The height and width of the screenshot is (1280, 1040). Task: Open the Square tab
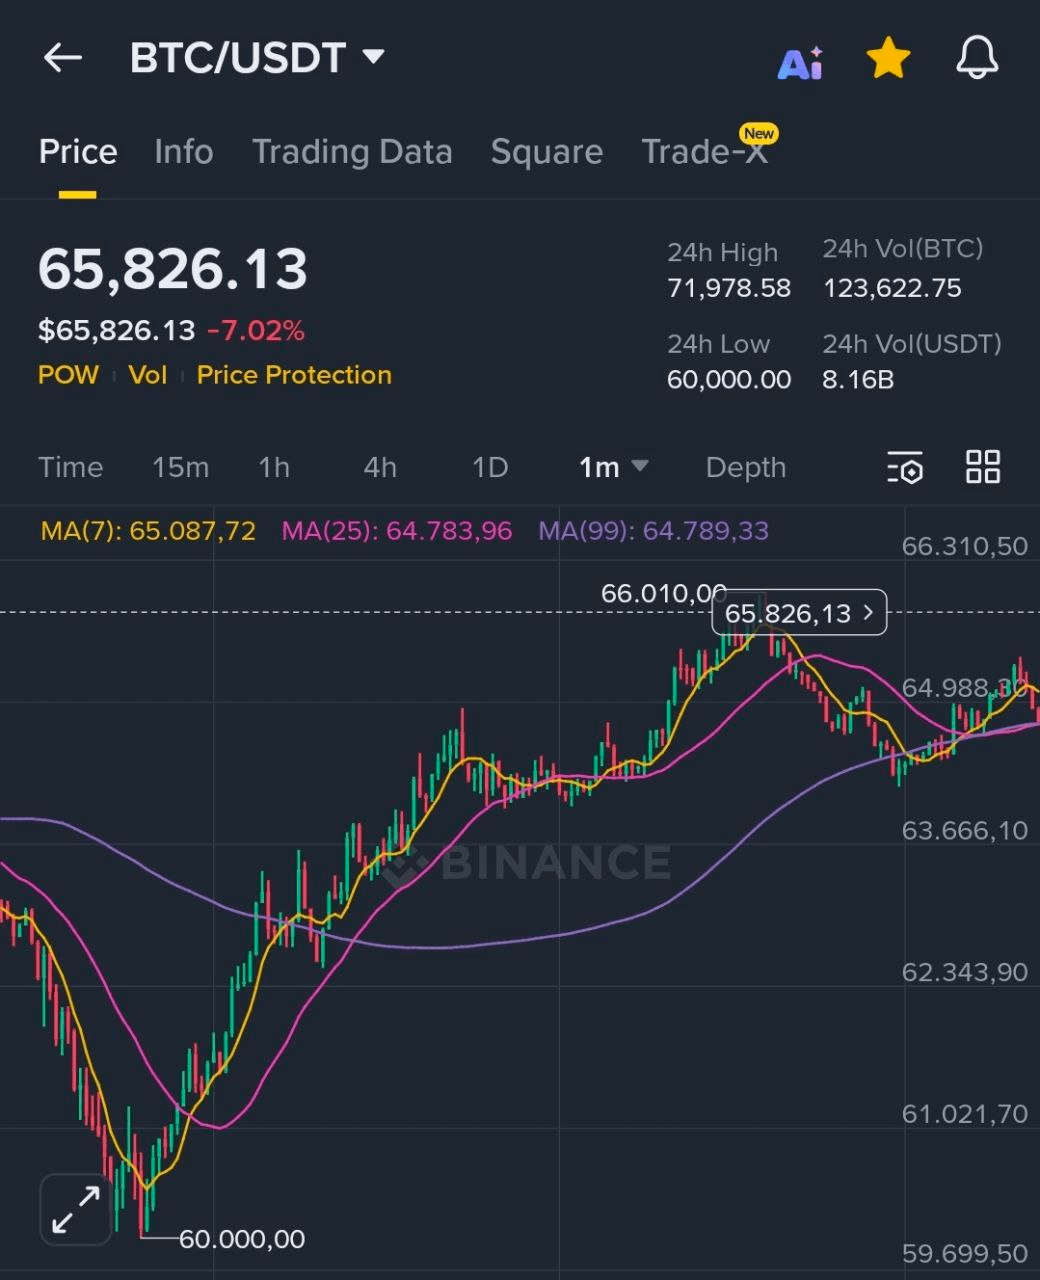point(546,152)
